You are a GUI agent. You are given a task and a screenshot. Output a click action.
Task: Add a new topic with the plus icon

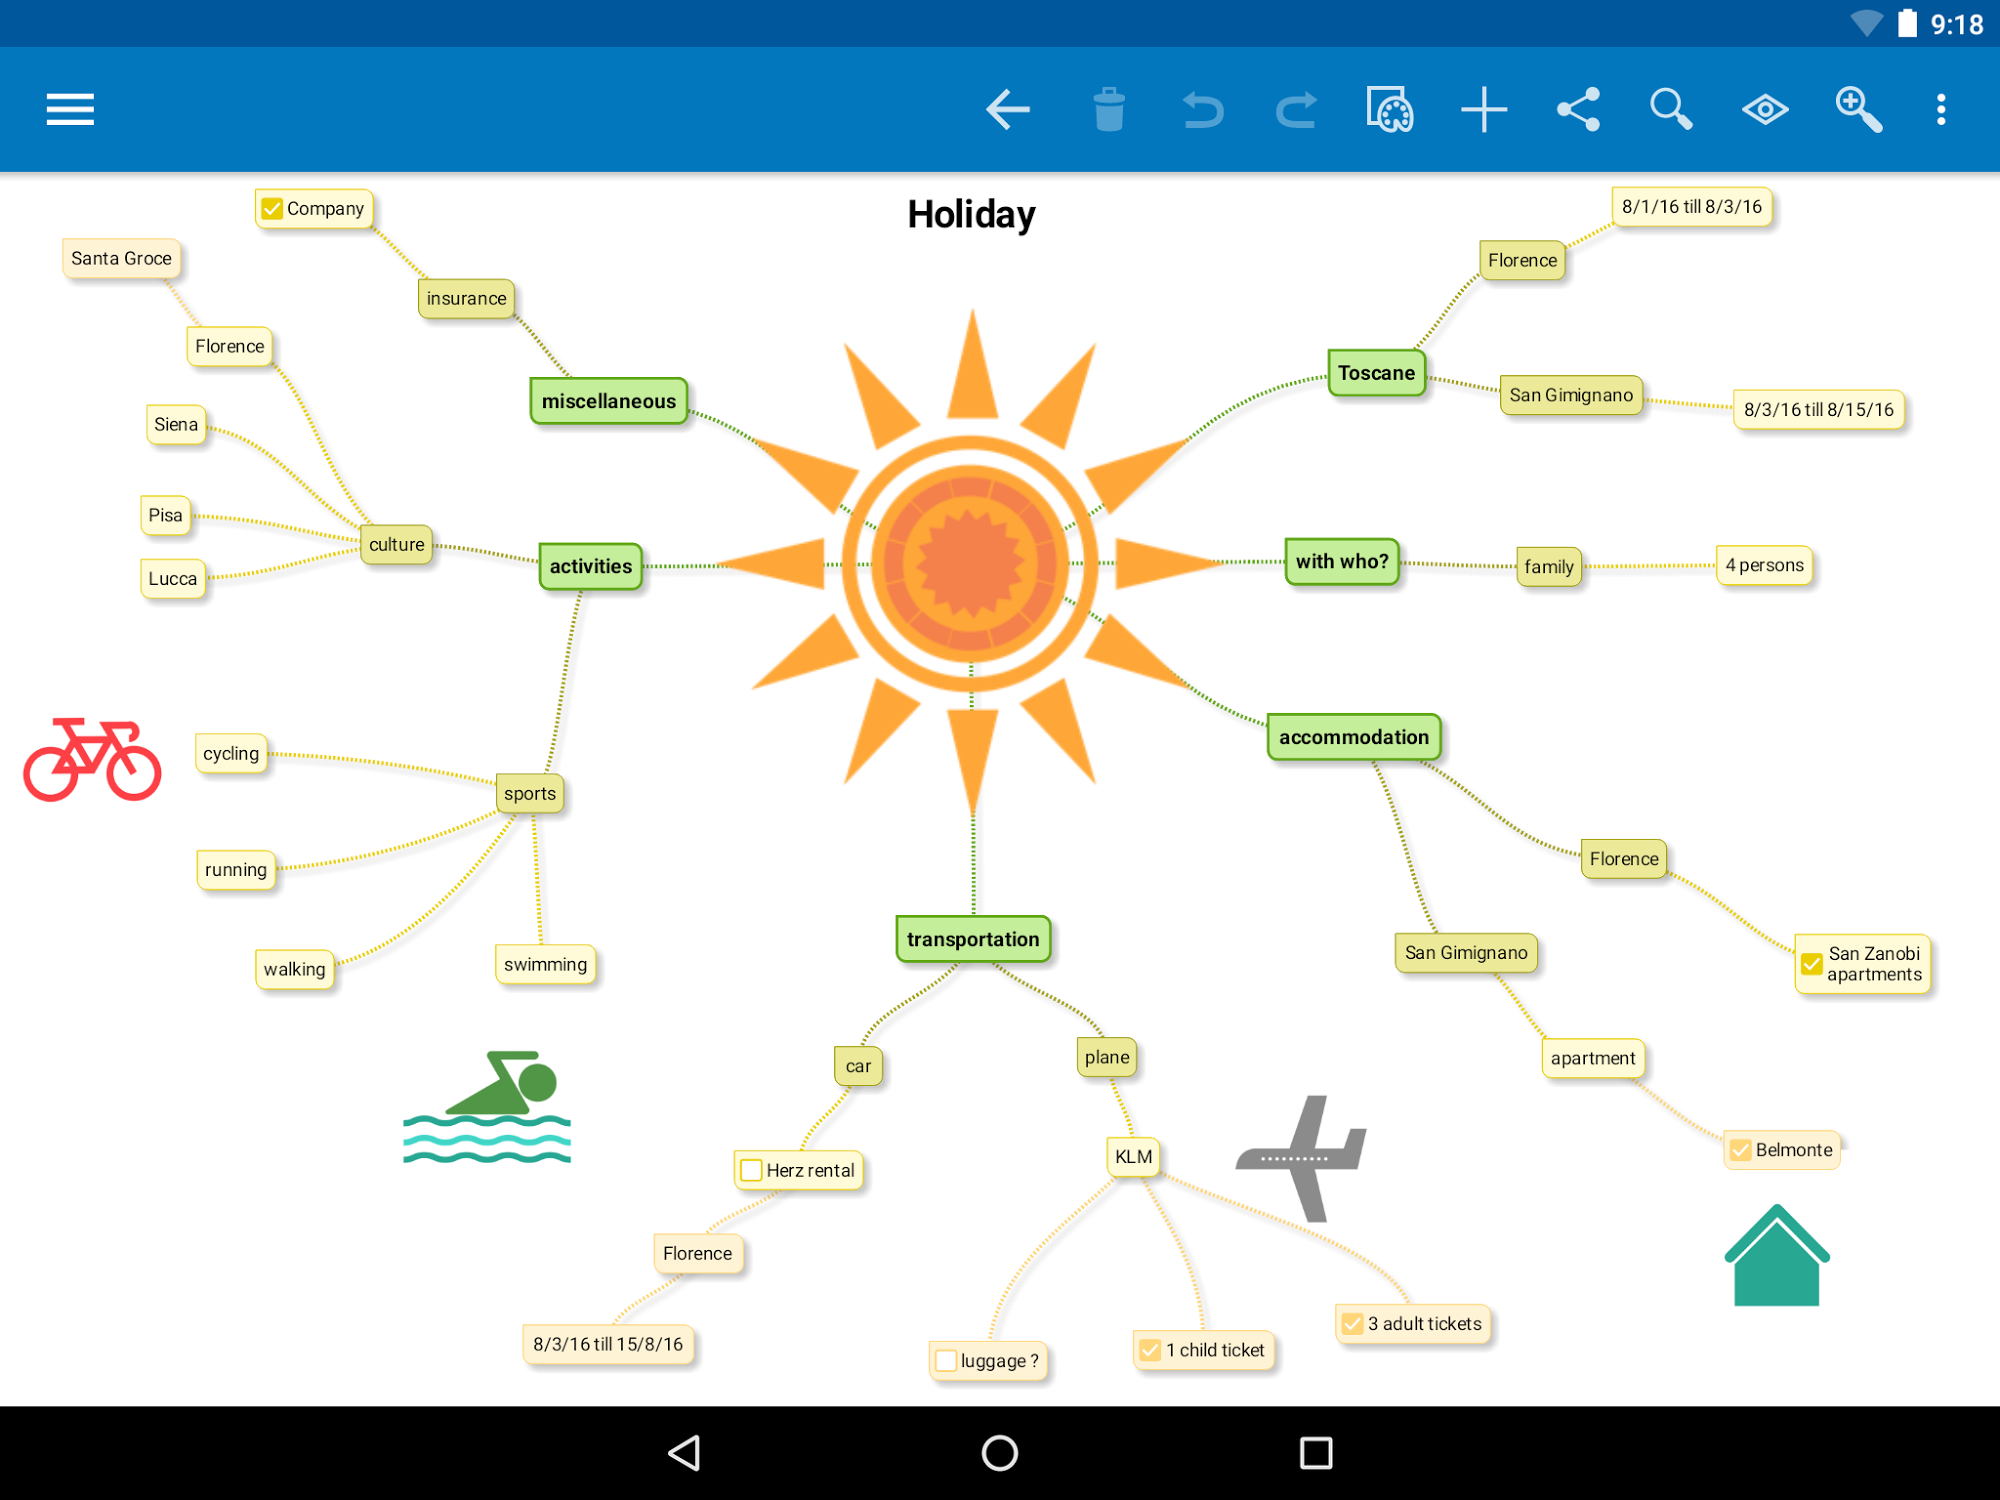coord(1483,109)
